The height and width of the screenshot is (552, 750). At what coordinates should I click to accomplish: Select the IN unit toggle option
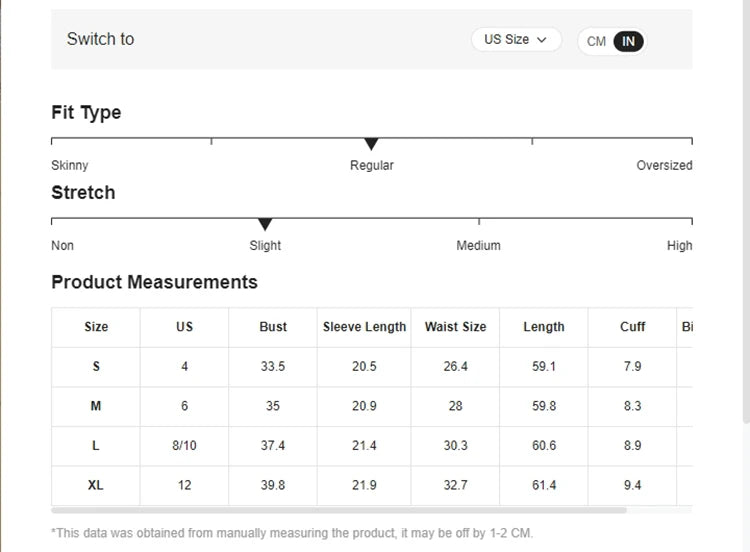click(628, 41)
